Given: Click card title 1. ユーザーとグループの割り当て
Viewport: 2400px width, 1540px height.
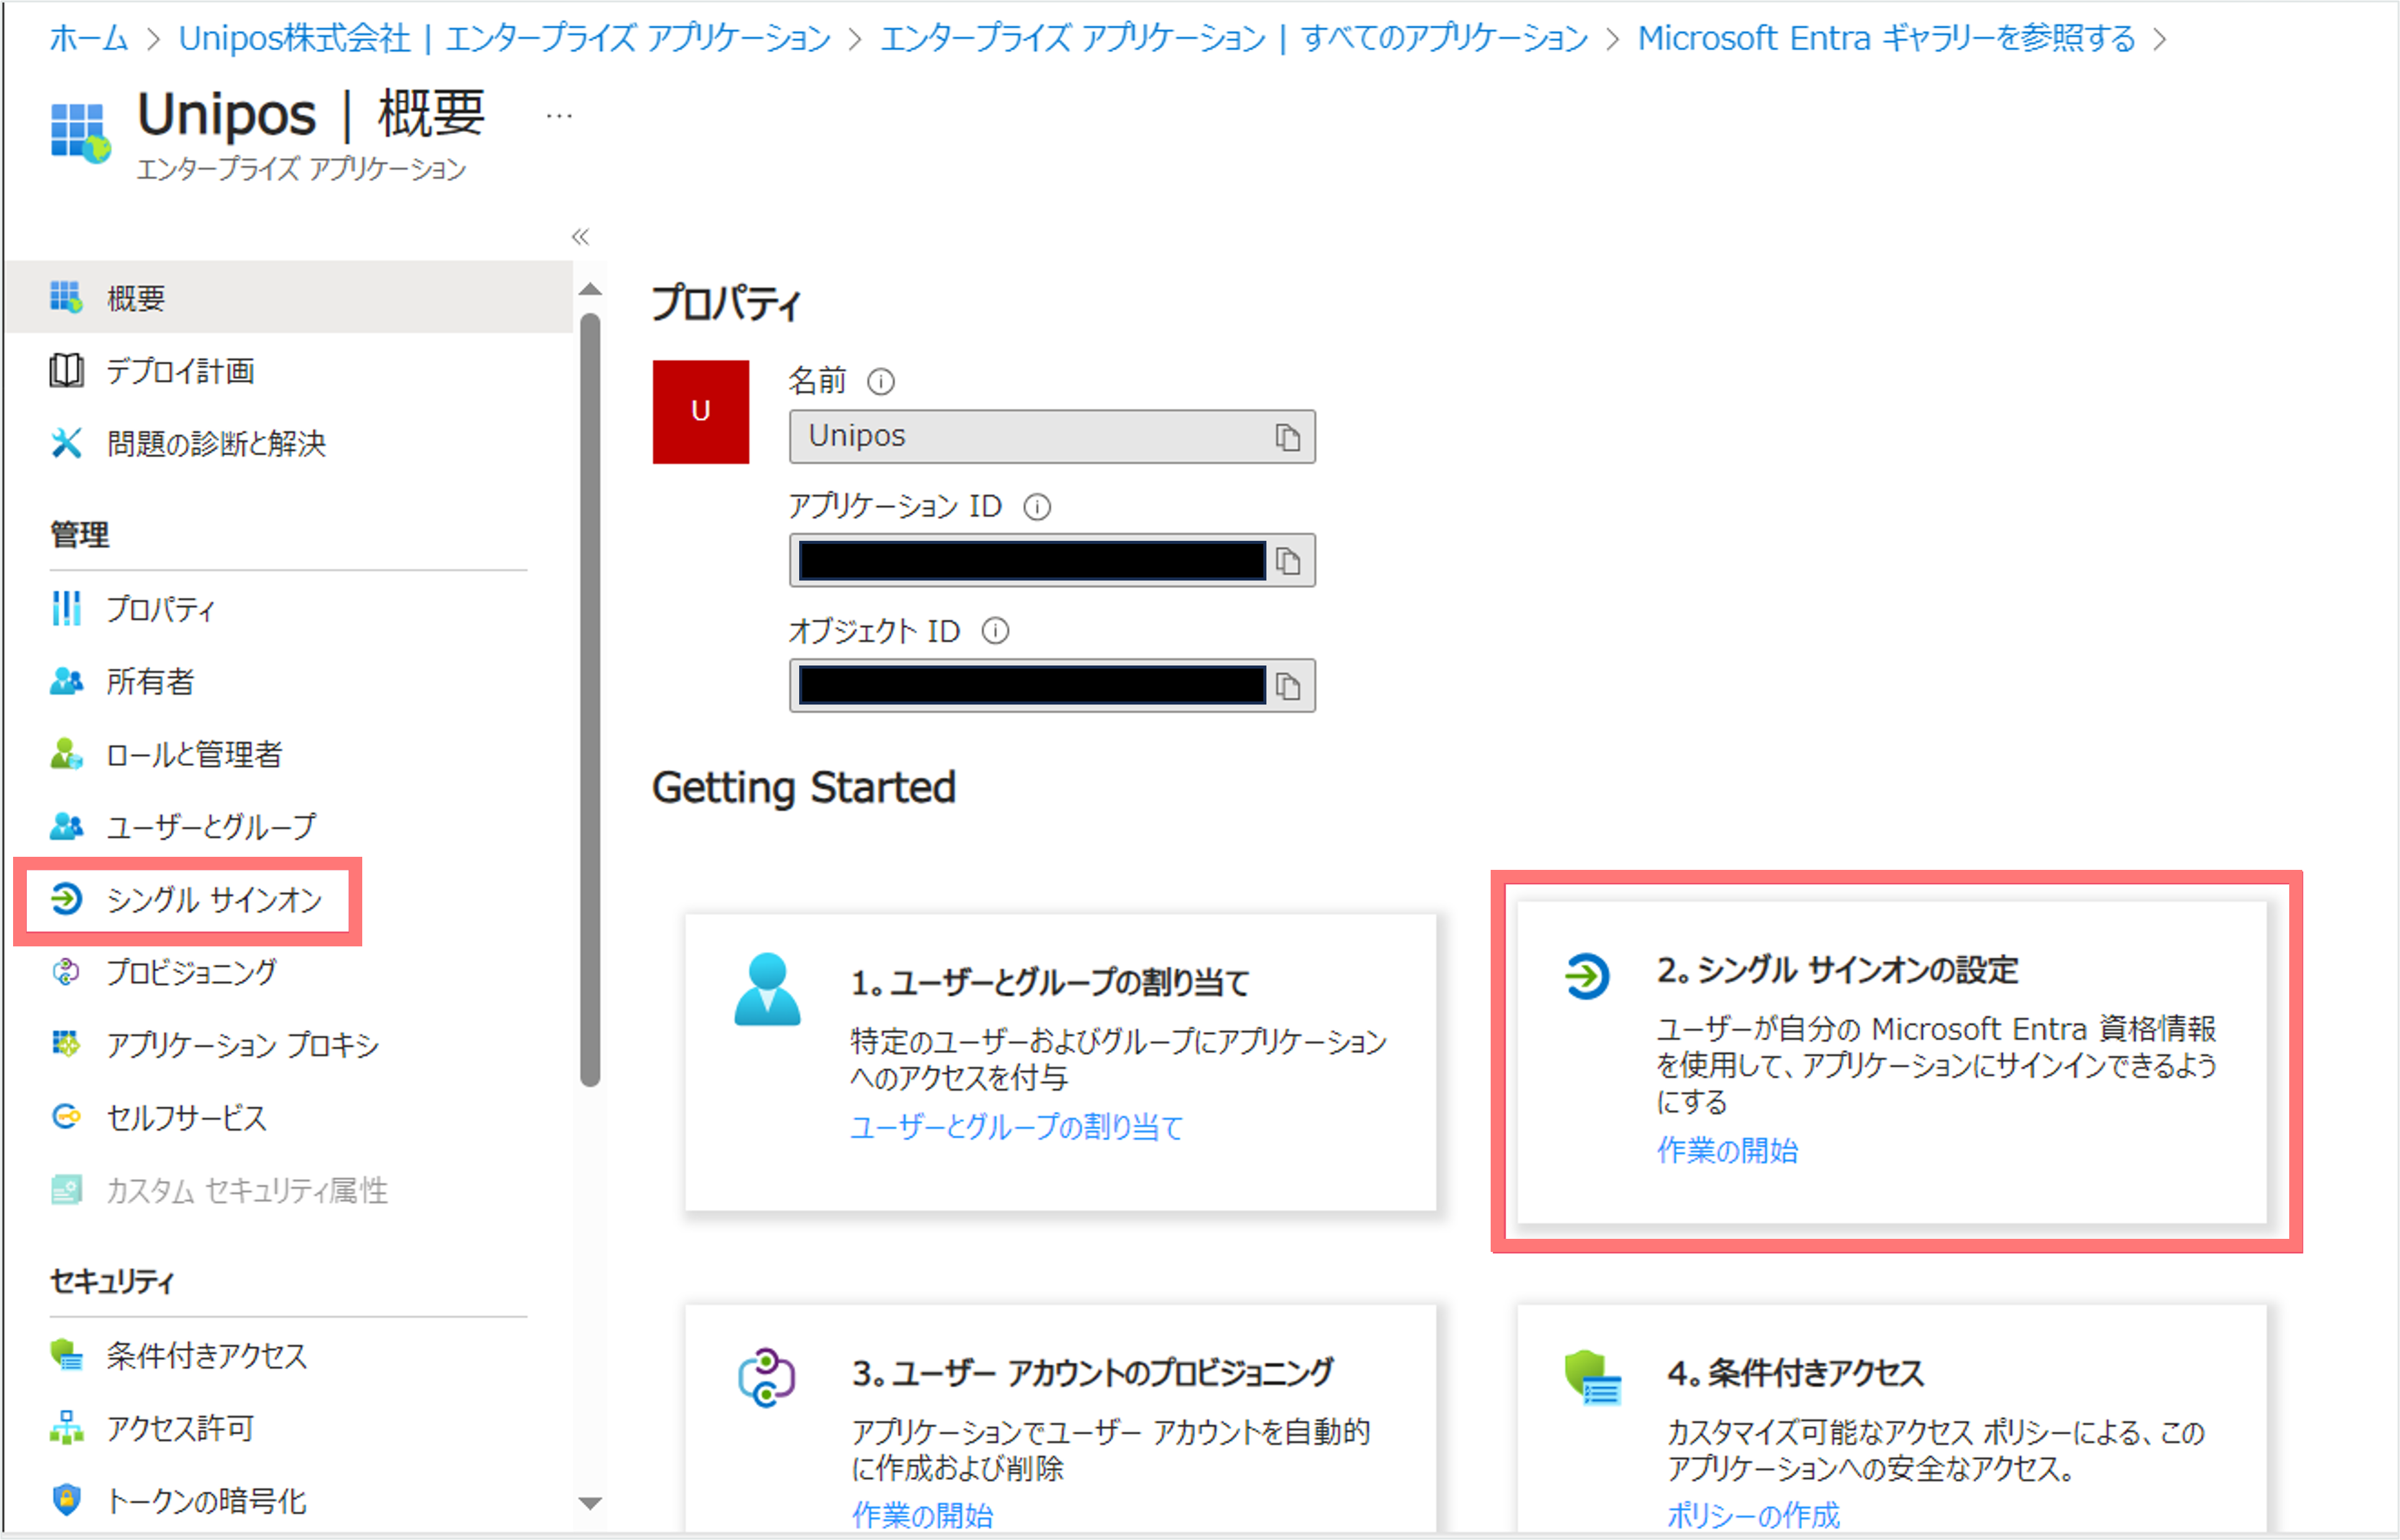Looking at the screenshot, I should [1050, 983].
